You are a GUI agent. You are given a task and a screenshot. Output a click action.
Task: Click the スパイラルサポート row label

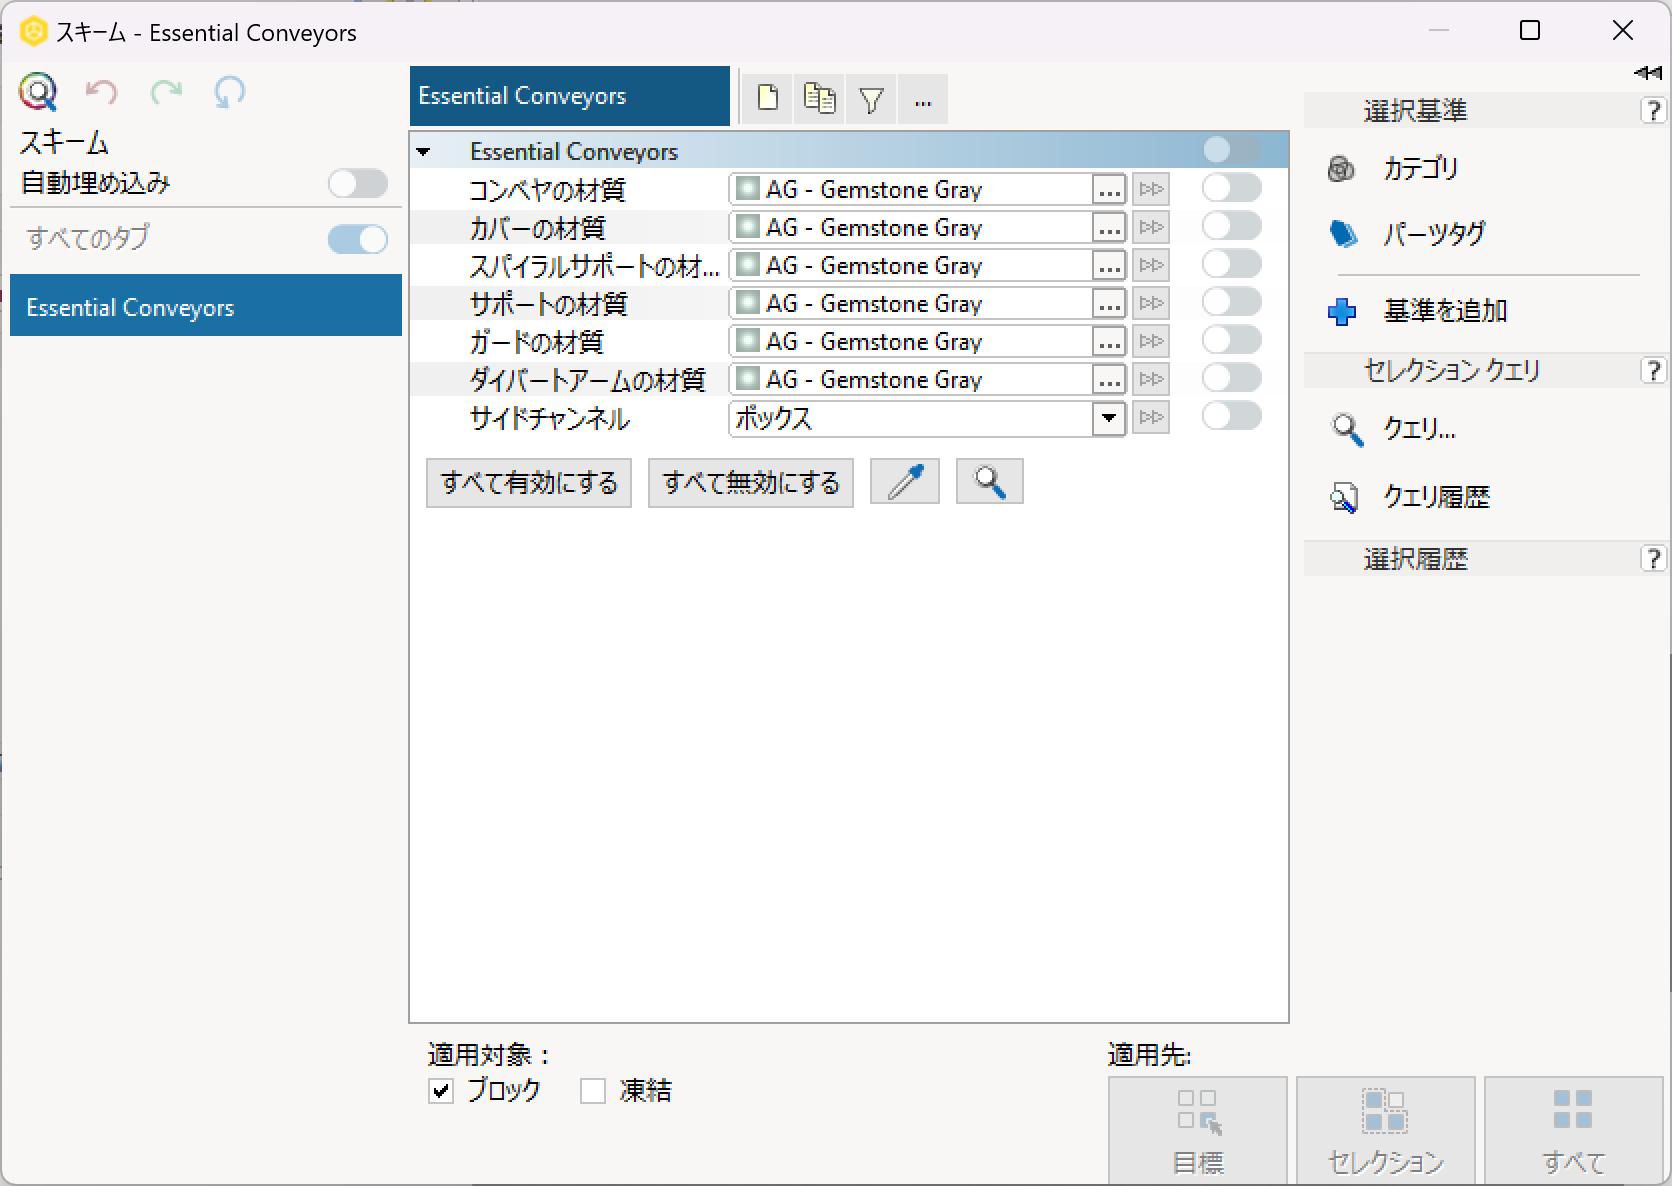pyautogui.click(x=594, y=266)
